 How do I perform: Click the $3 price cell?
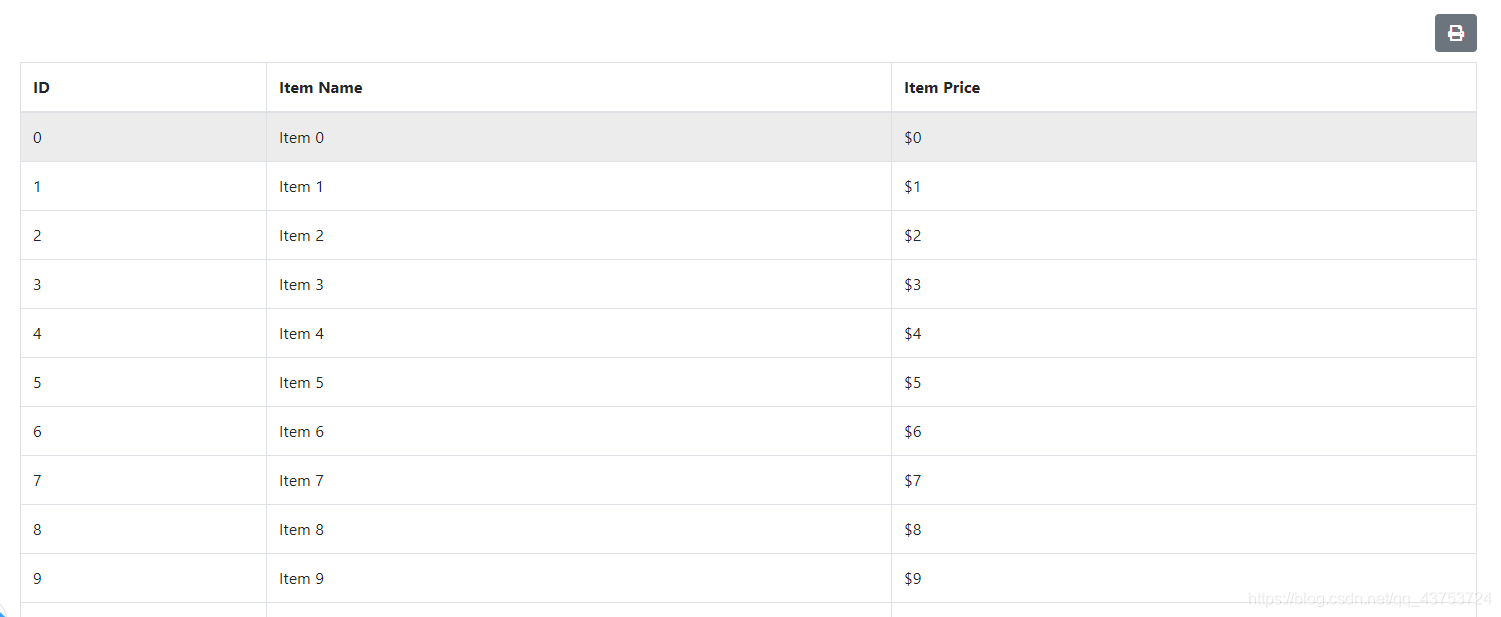[x=1184, y=285]
